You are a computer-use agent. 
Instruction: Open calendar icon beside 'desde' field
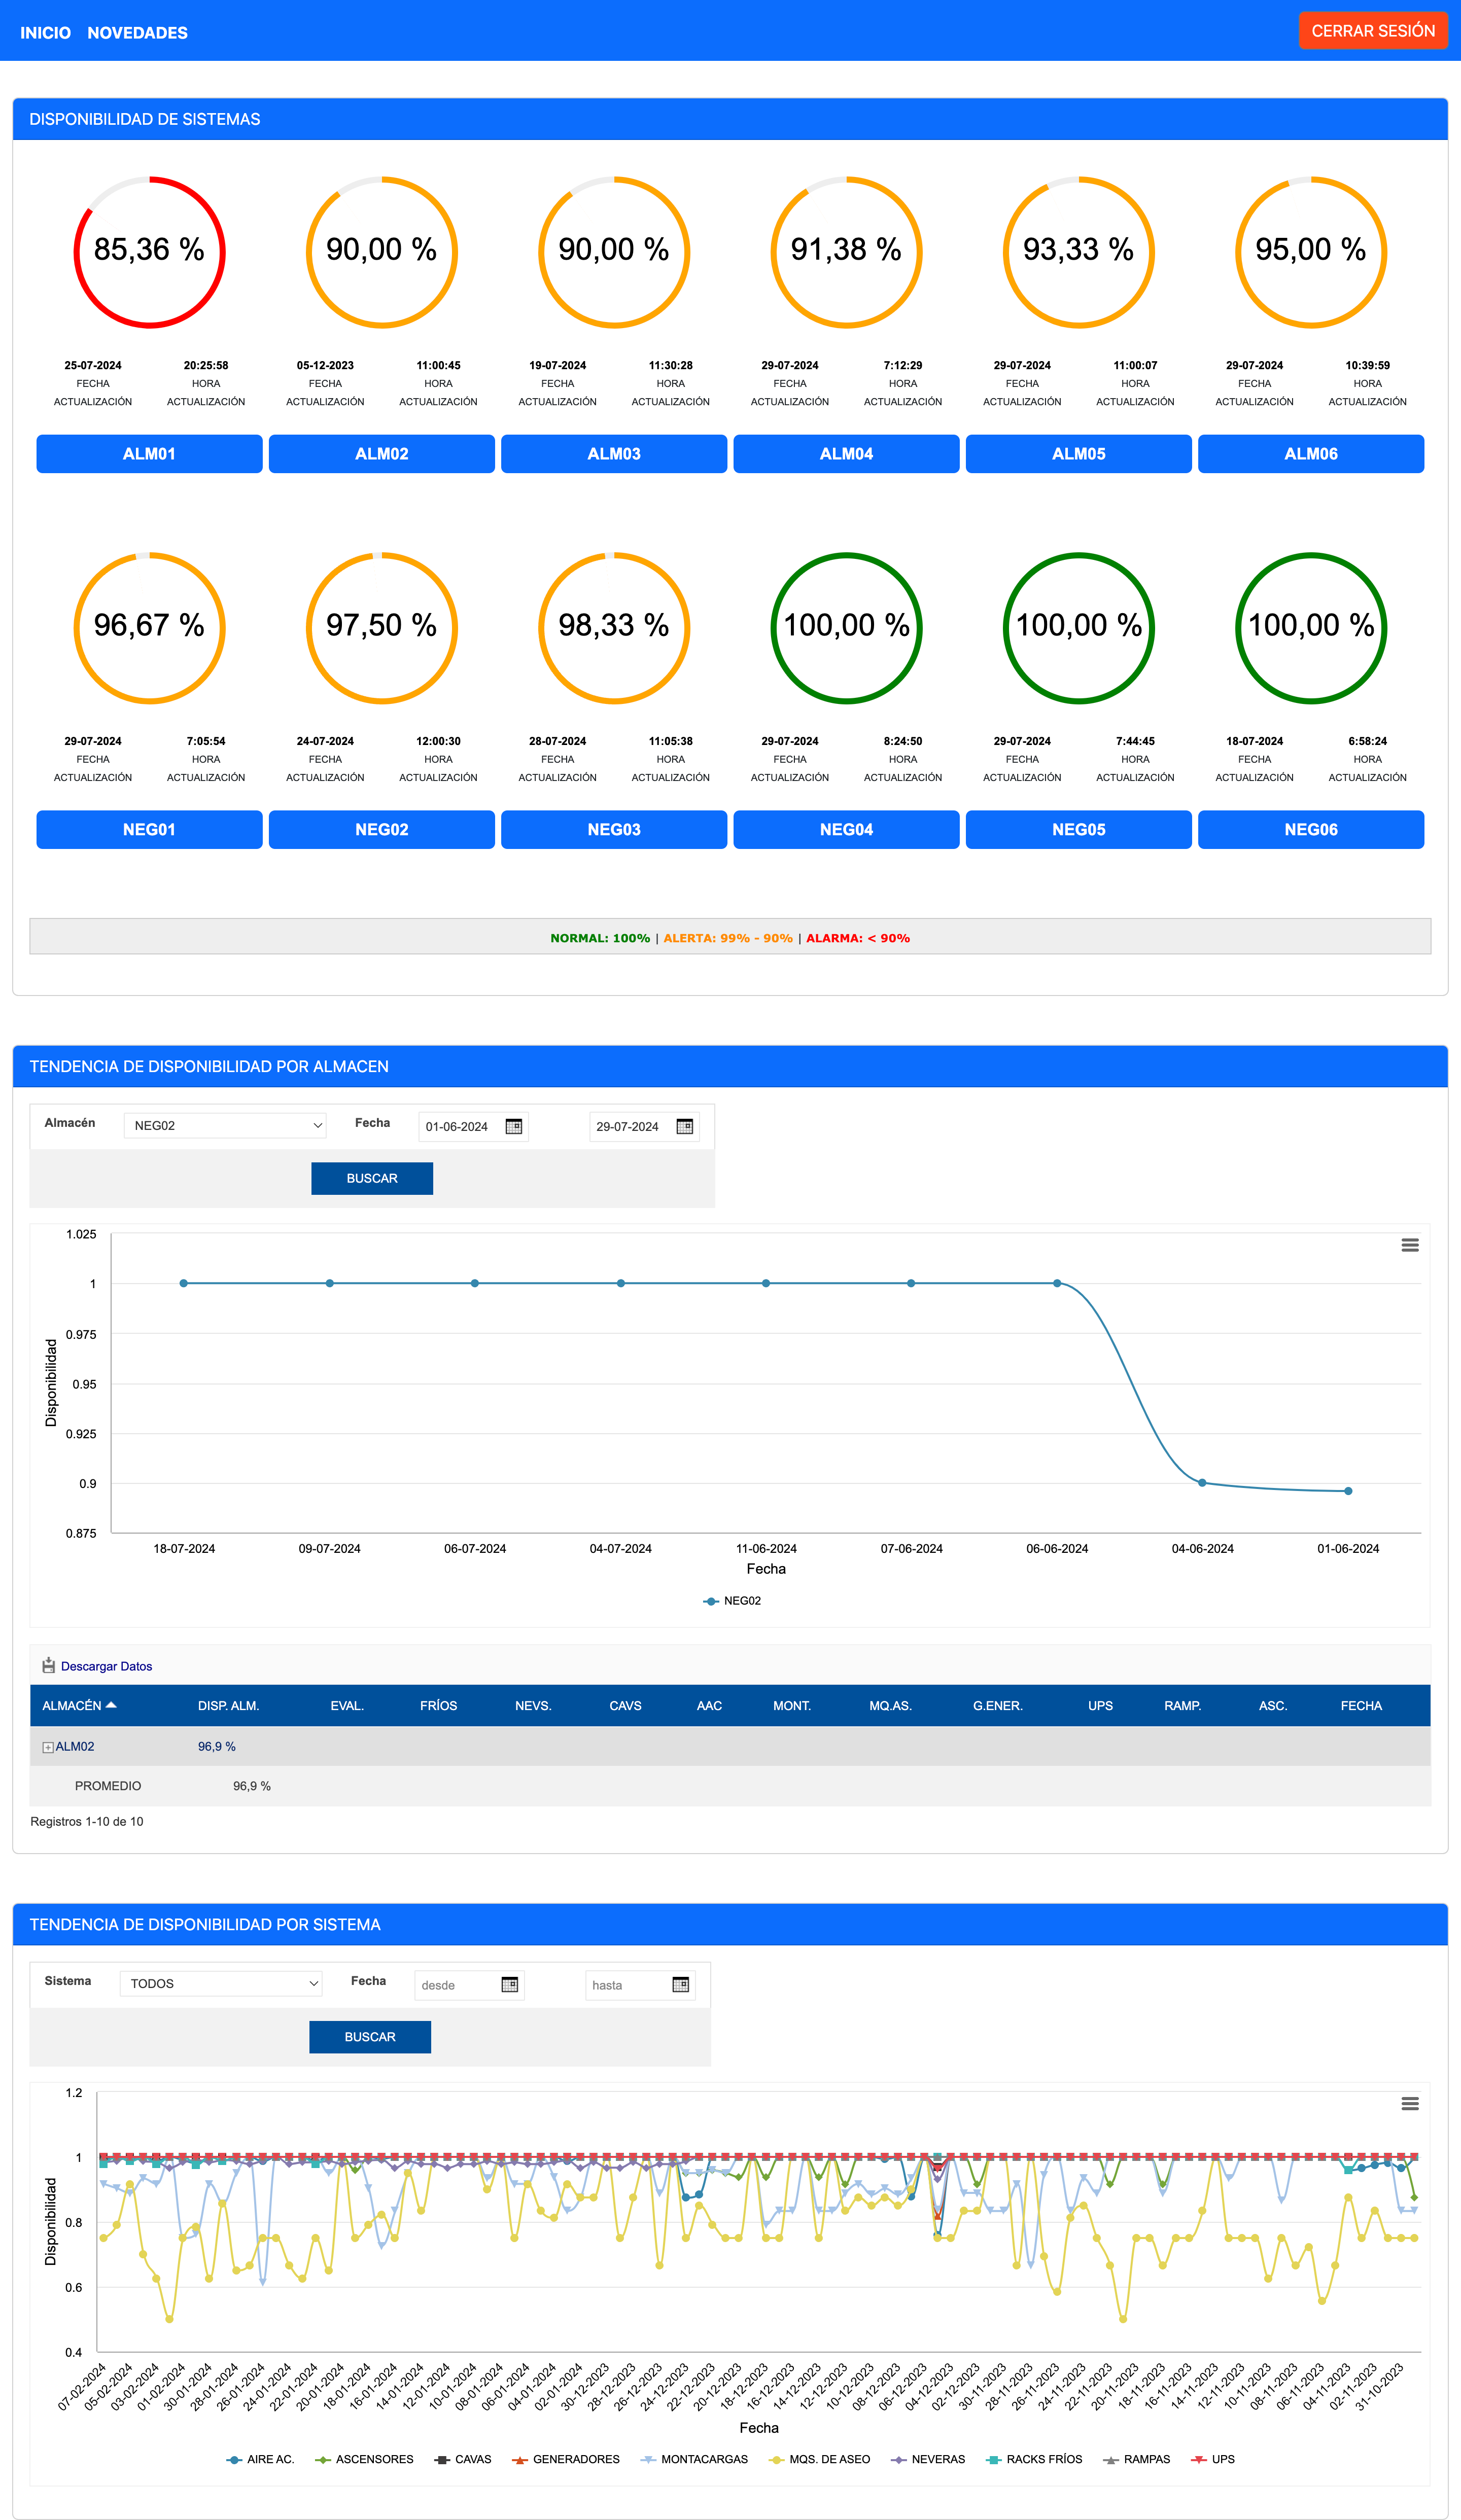509,1984
